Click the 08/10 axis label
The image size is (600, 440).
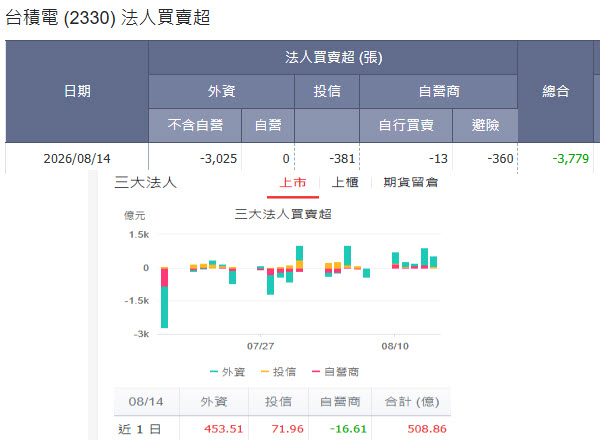pyautogui.click(x=395, y=346)
